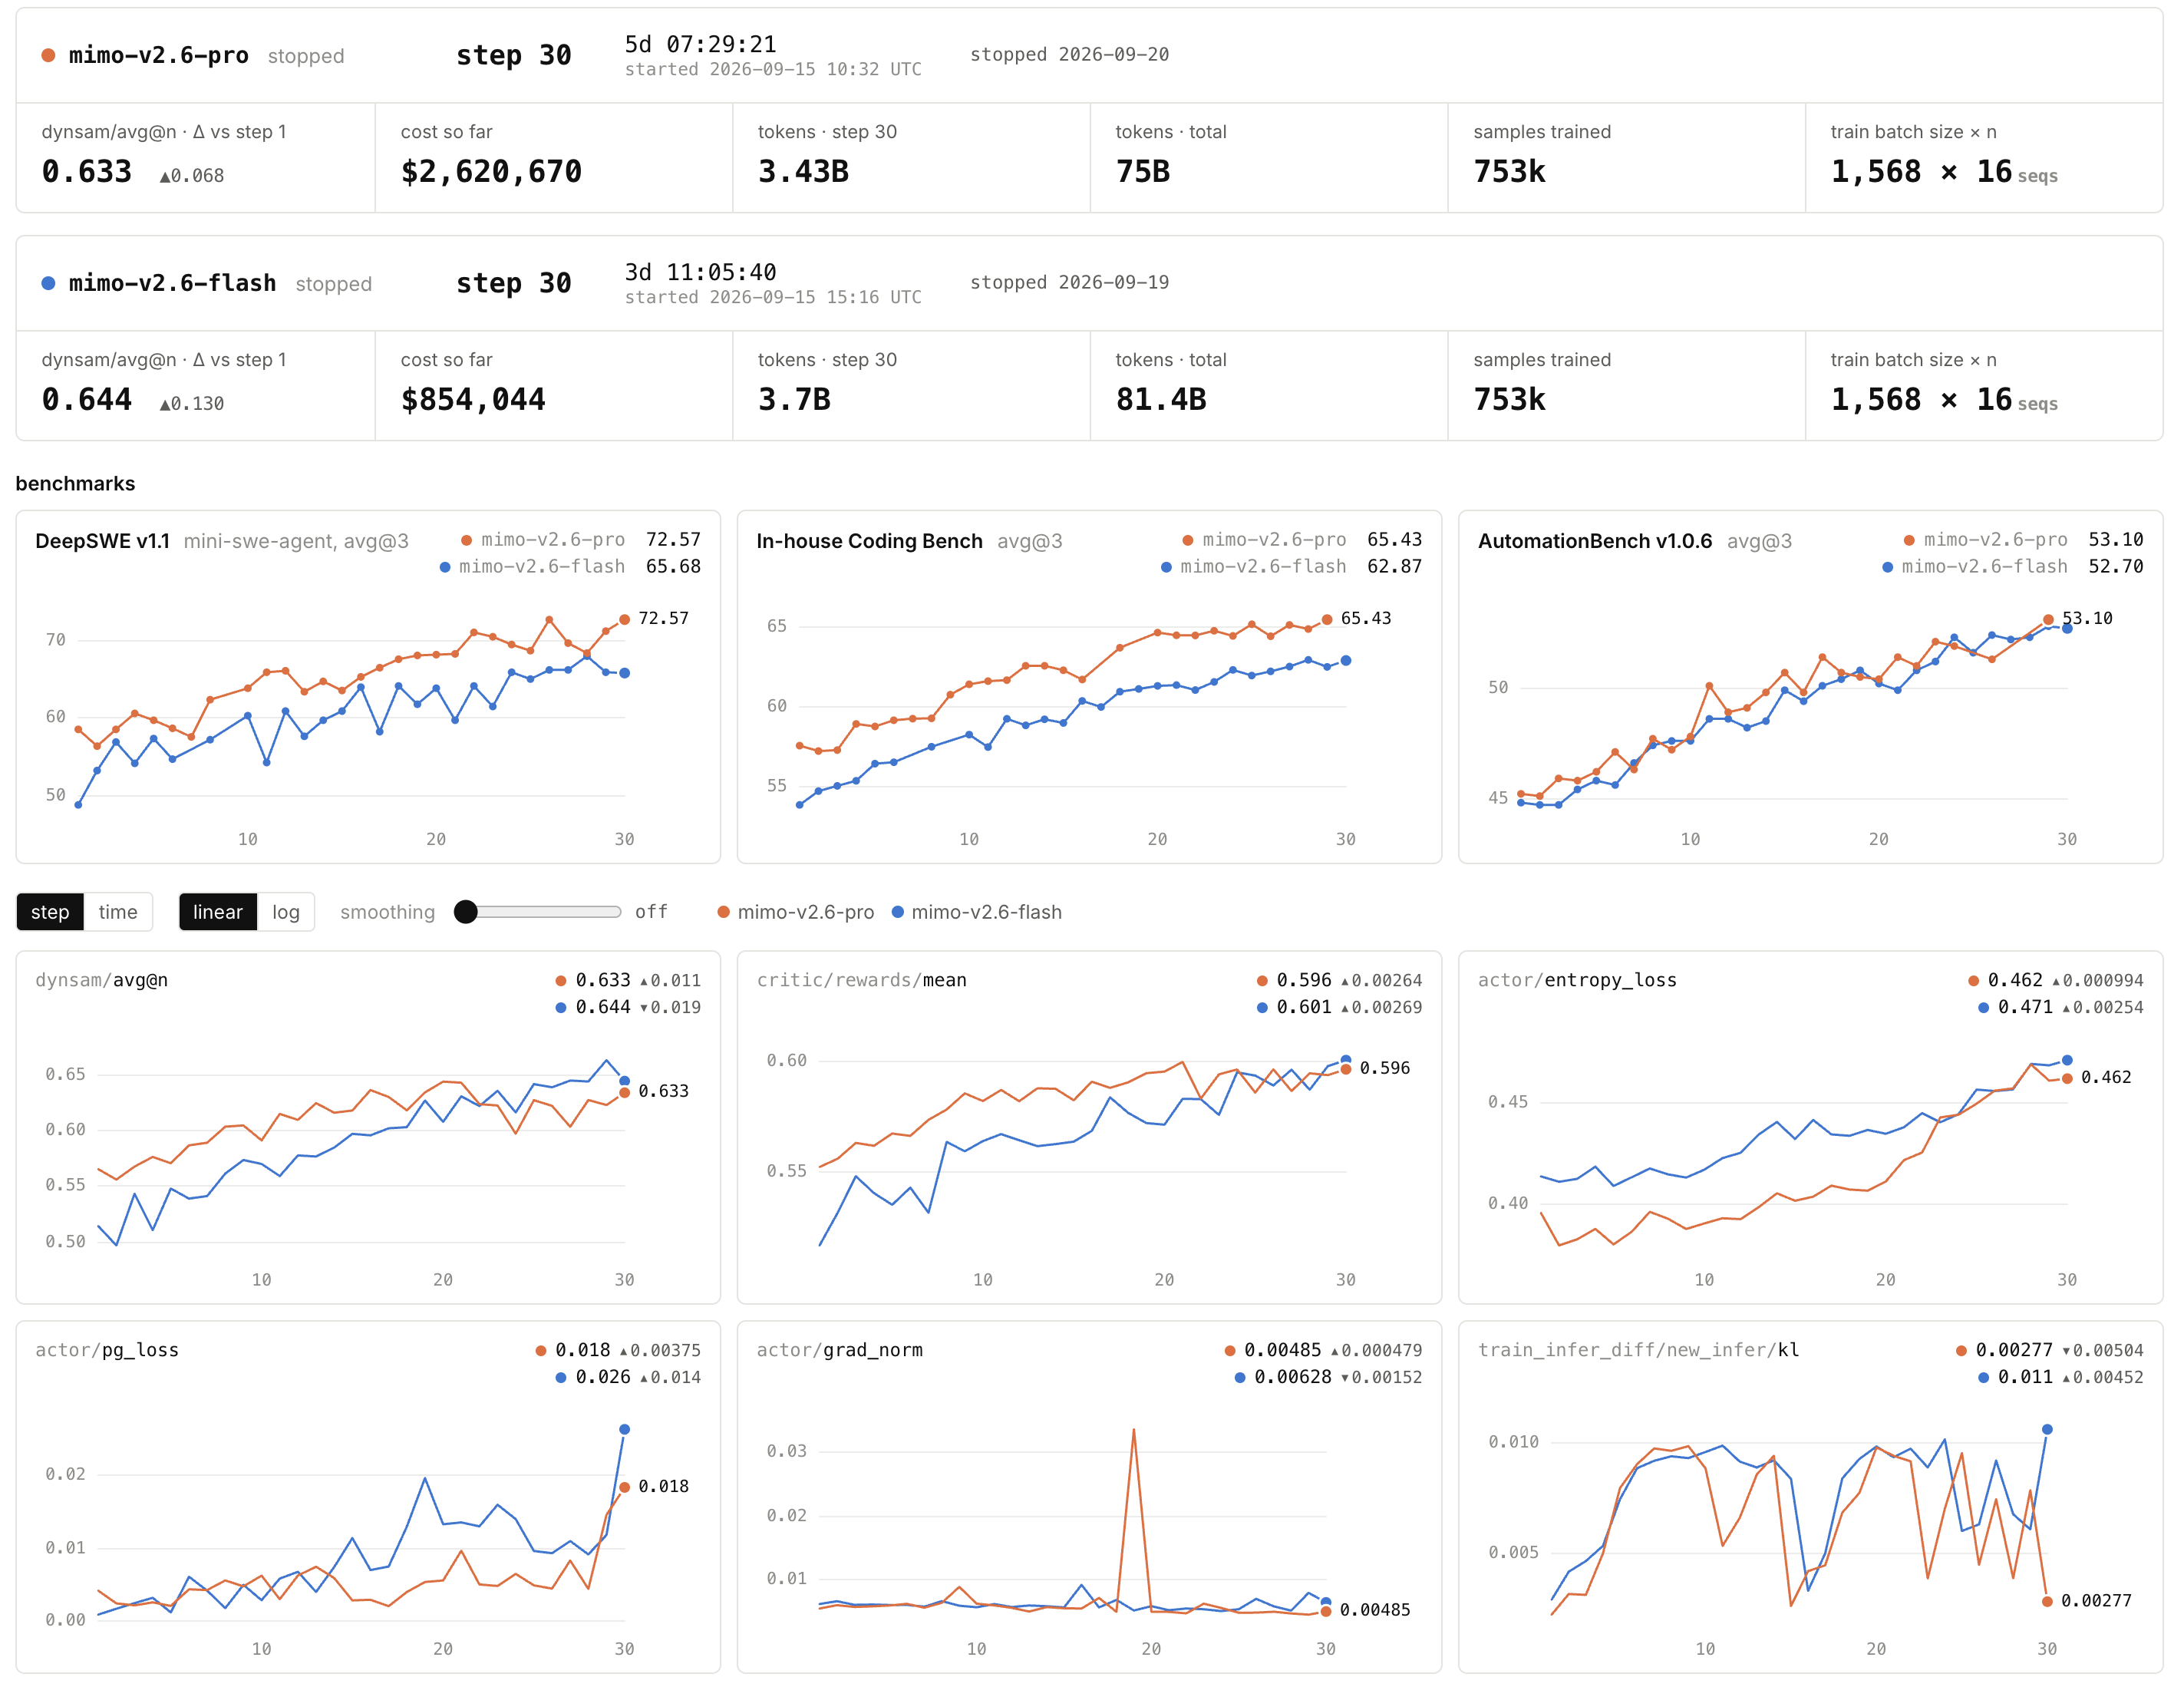Click AutomationBench legend mimo-v2.6-flash 52.70
This screenshot has height=1687, width=2184.
(2013, 567)
